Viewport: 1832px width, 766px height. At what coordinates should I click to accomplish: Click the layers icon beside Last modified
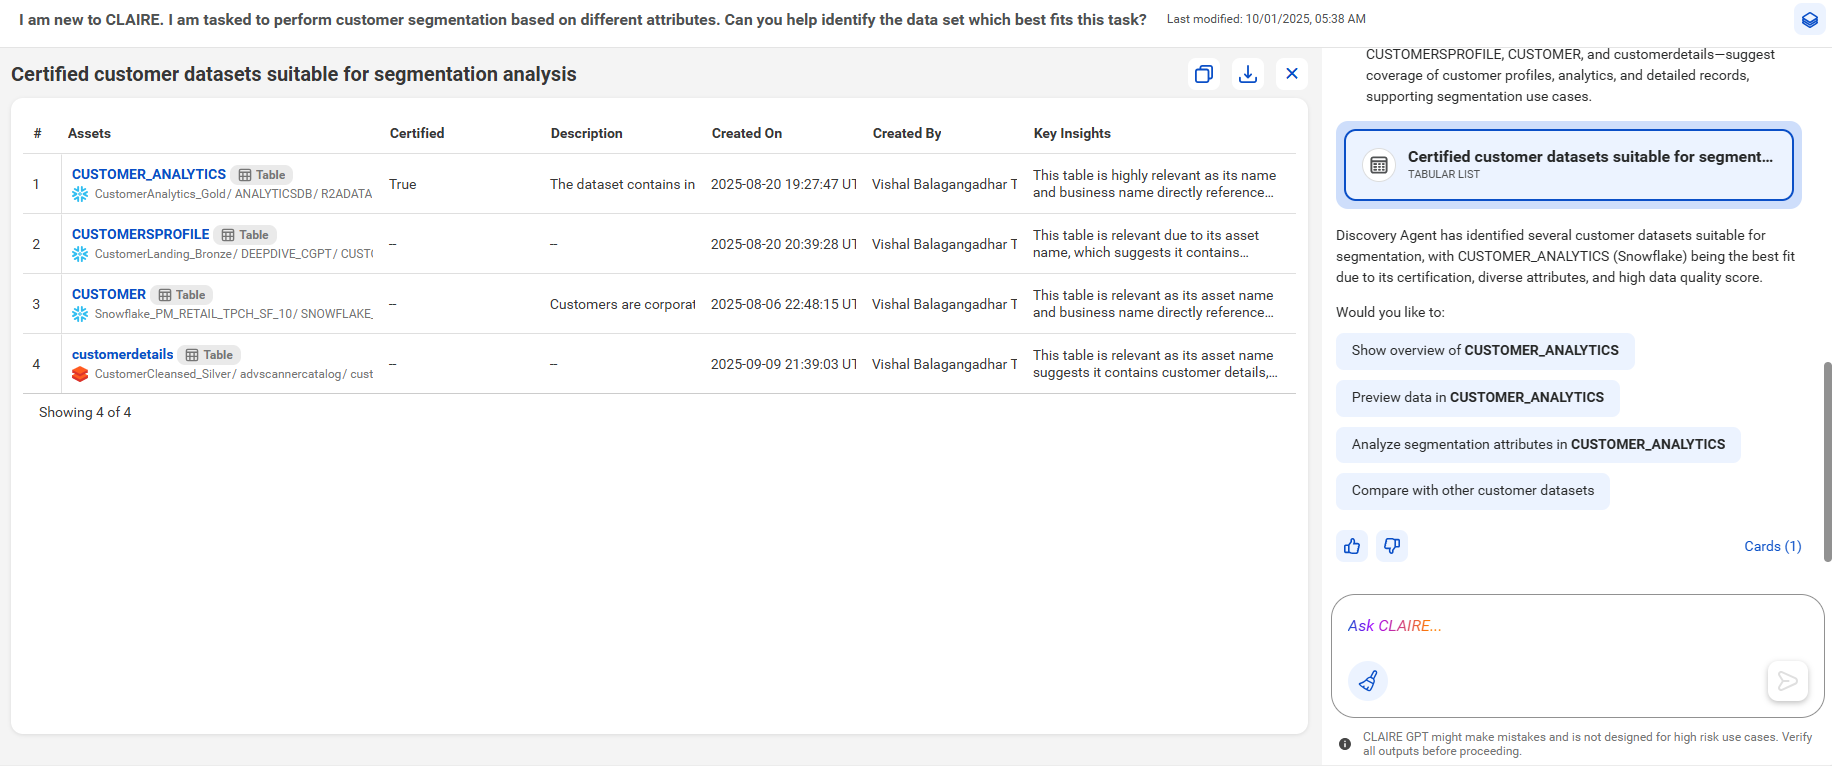click(1810, 19)
